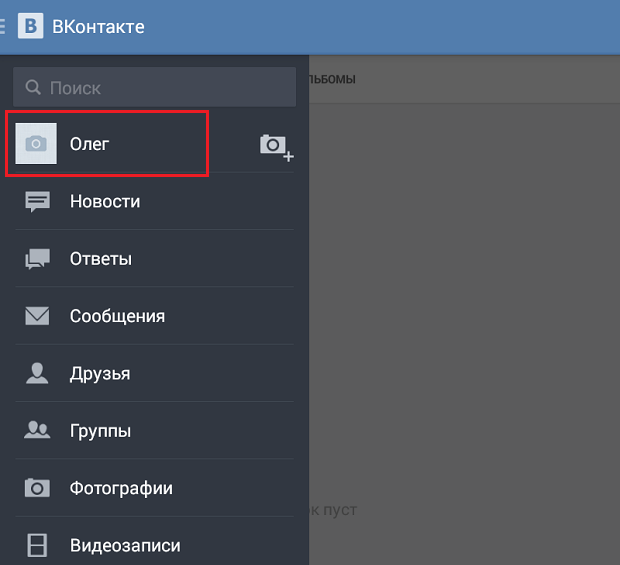The image size is (620, 565).
Task: Click the Новости news icon
Action: point(38,201)
